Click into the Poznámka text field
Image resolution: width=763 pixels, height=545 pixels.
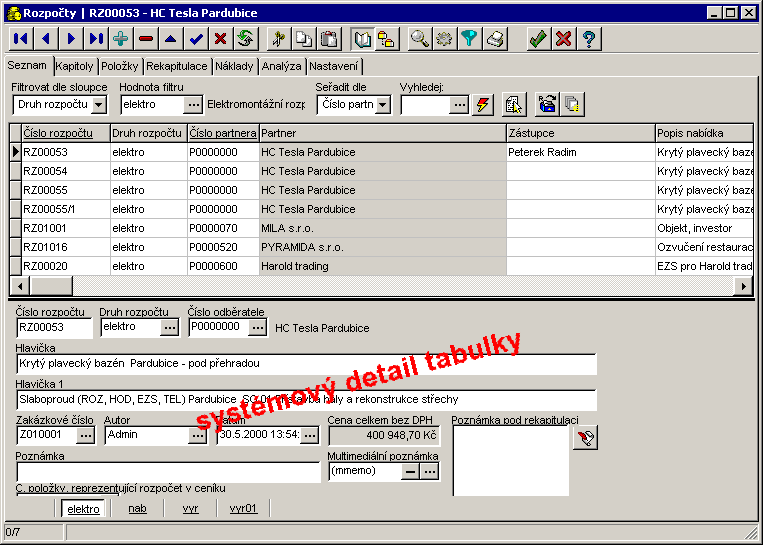pos(168,471)
